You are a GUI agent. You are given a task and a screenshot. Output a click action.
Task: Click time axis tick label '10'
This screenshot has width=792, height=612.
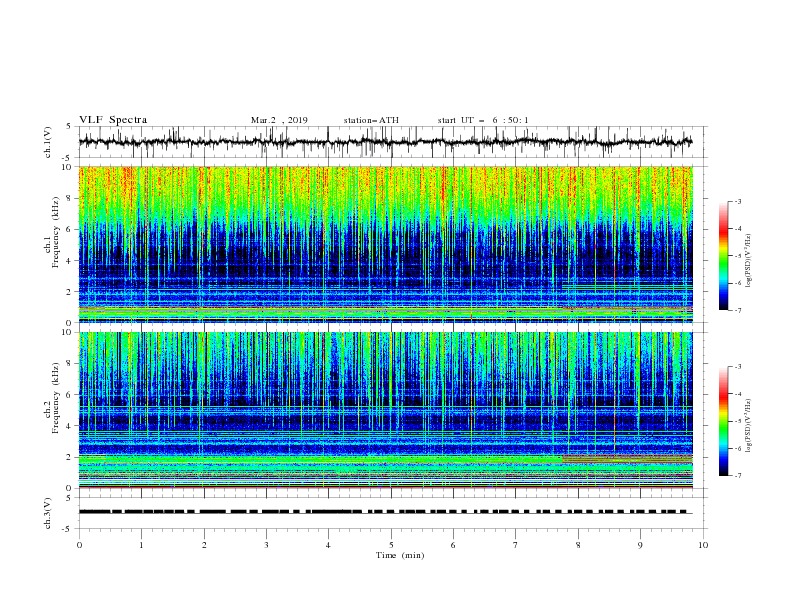point(703,545)
